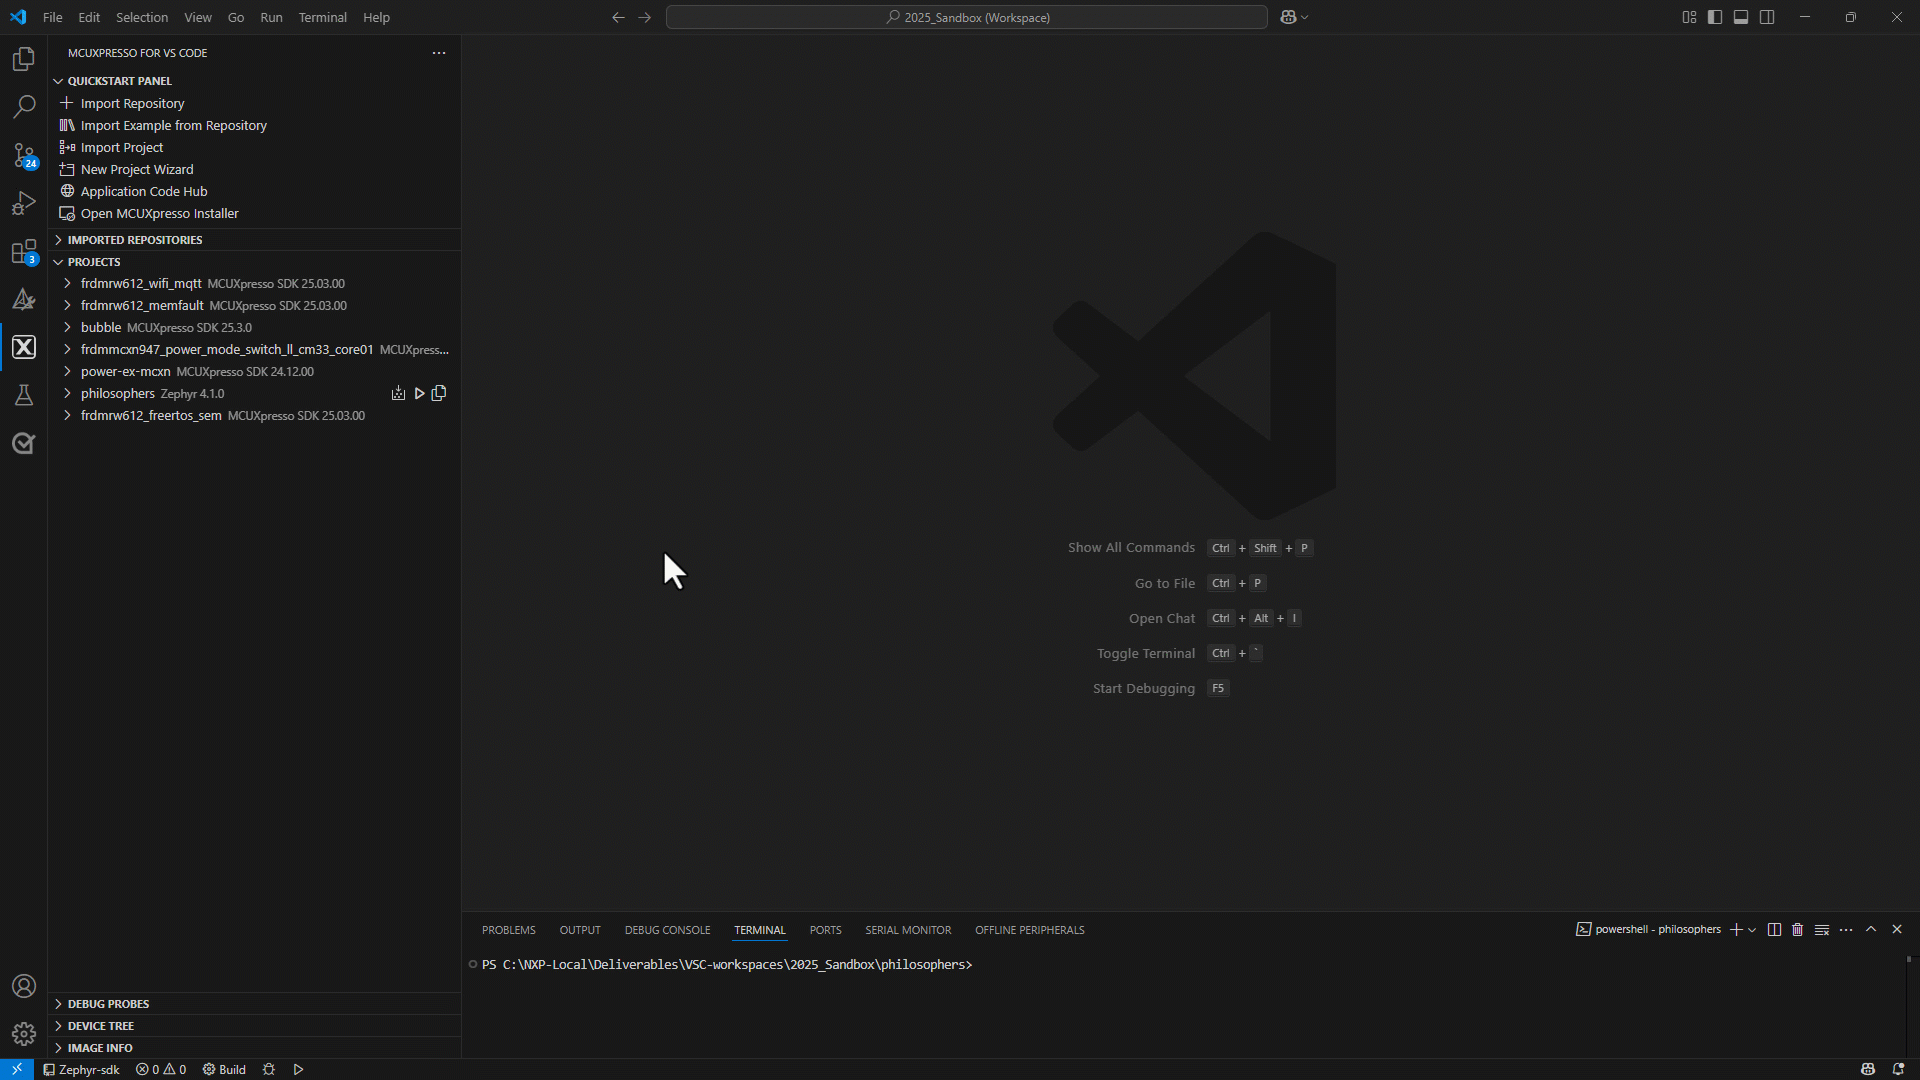1920x1080 pixels.
Task: Split the terminal panel
Action: click(x=1774, y=929)
